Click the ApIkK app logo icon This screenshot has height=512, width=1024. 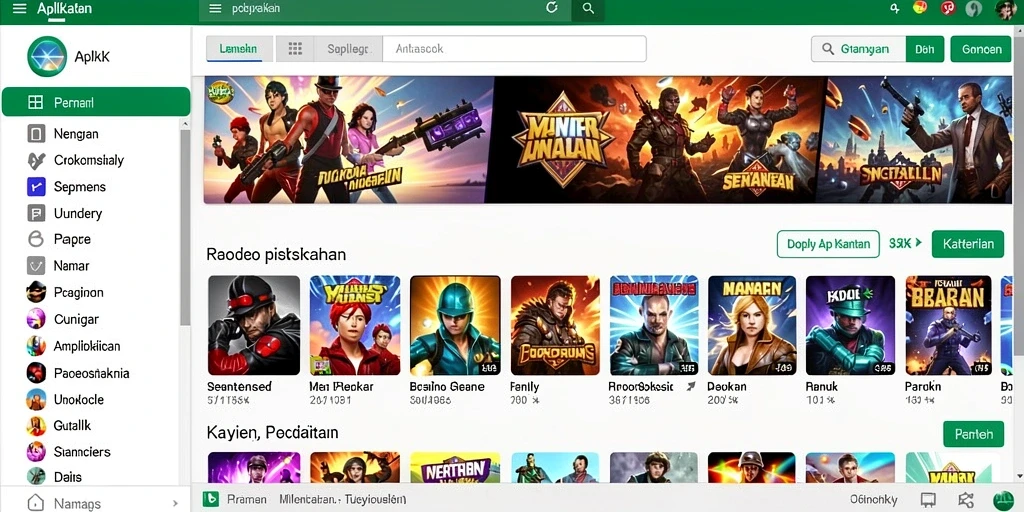47,56
